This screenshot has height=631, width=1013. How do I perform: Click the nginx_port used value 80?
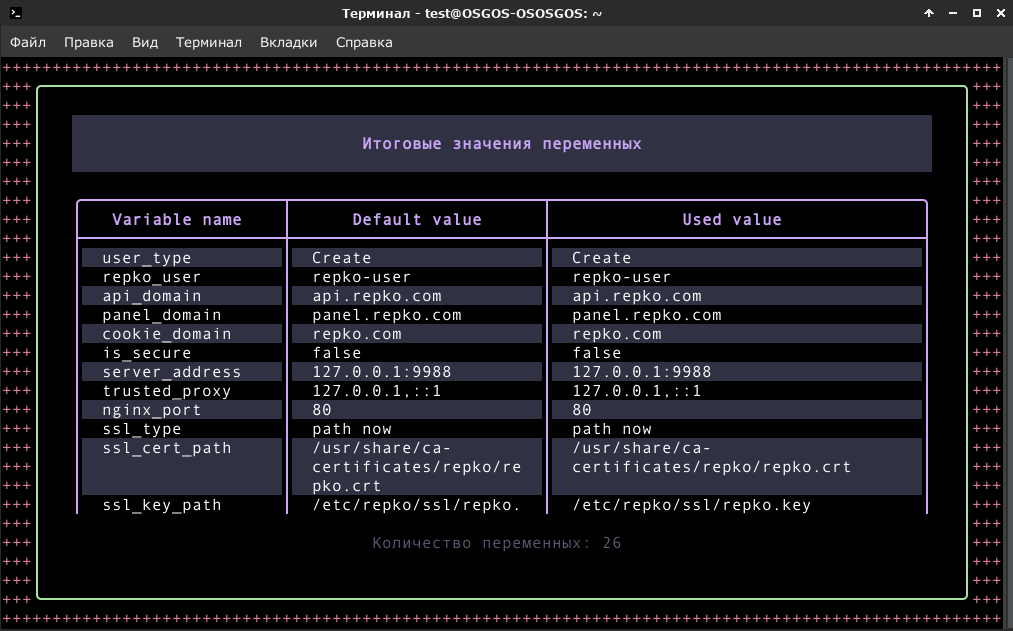tap(581, 410)
